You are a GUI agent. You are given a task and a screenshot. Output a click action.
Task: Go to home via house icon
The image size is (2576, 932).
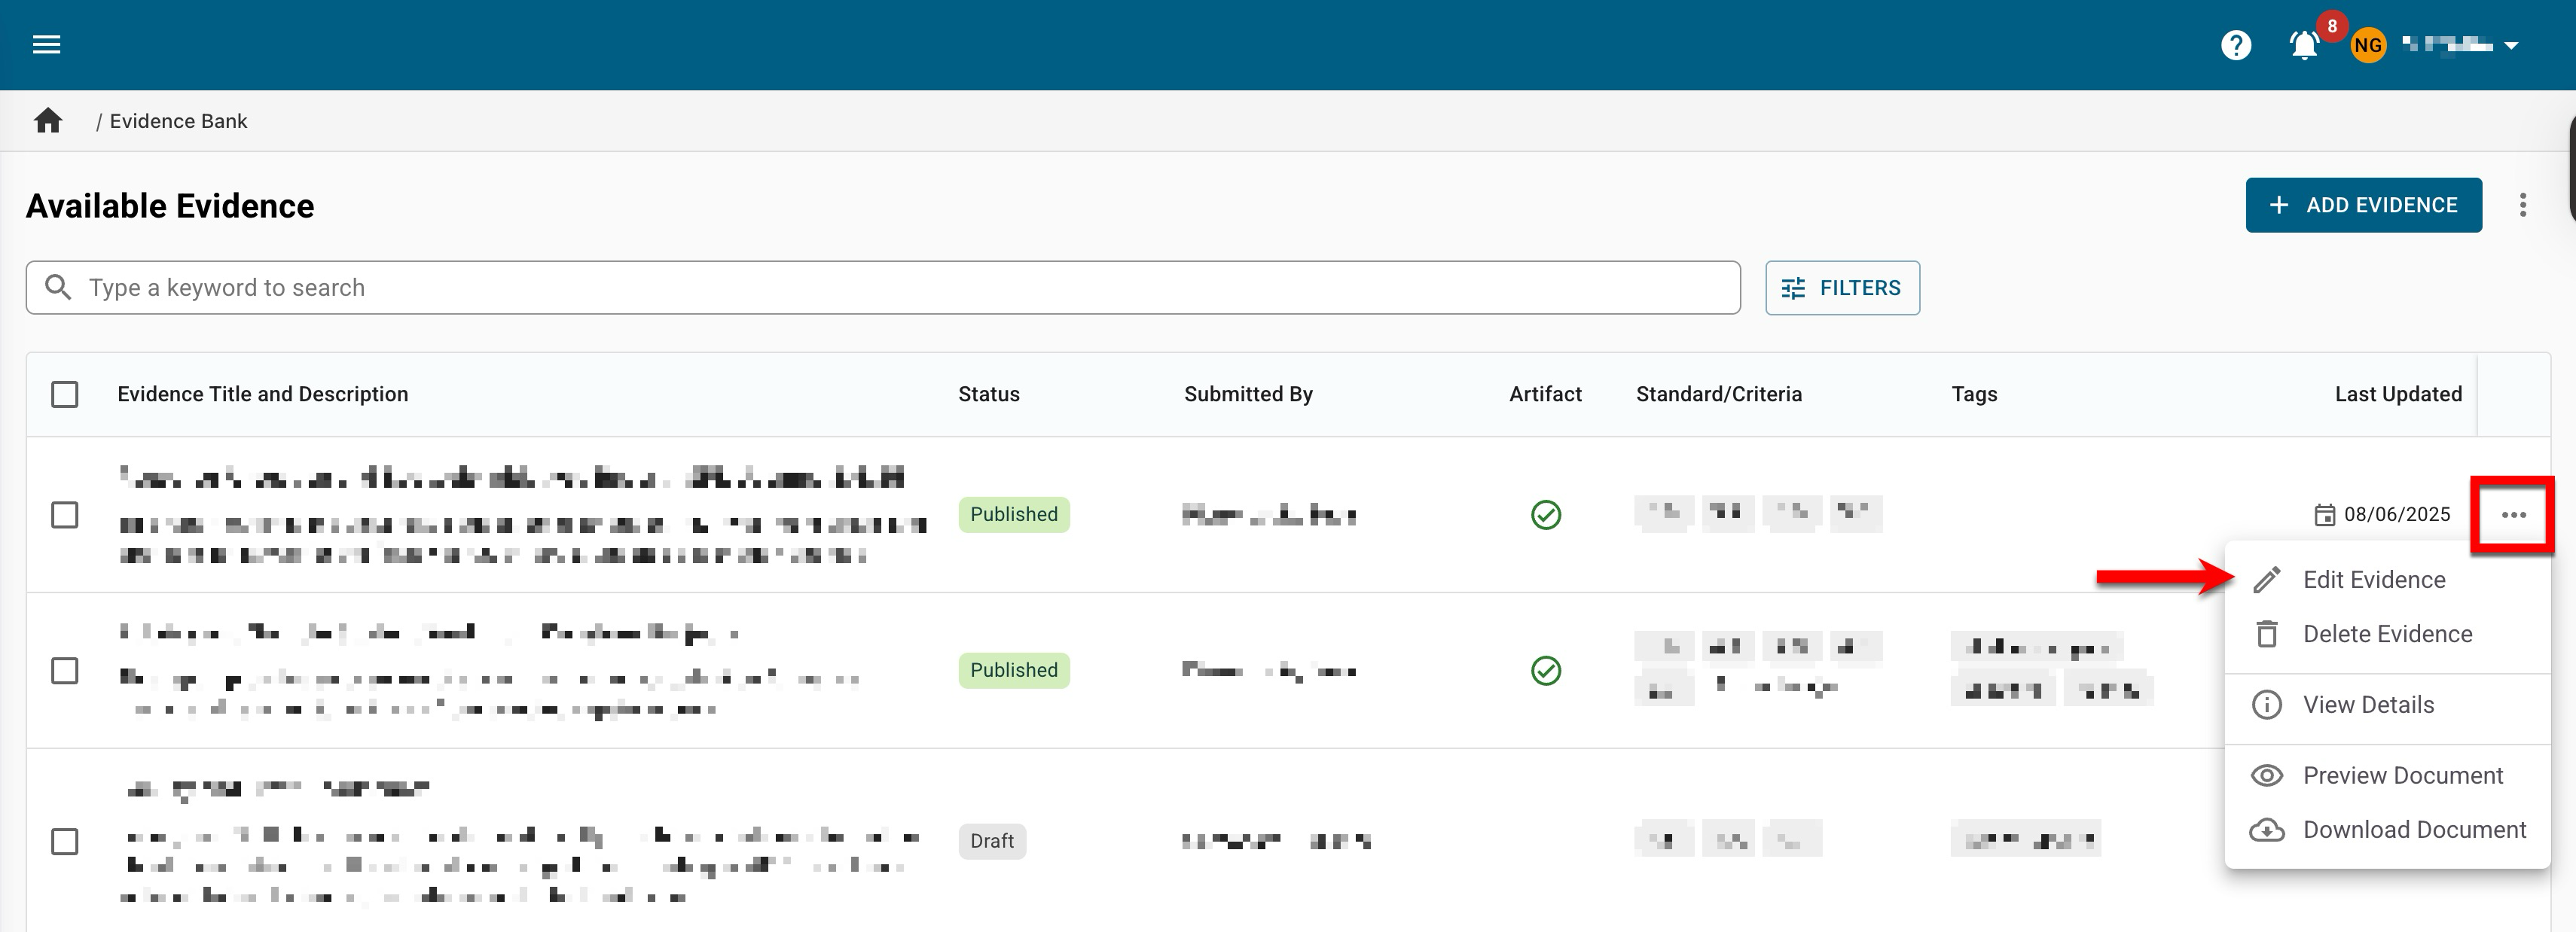click(48, 121)
